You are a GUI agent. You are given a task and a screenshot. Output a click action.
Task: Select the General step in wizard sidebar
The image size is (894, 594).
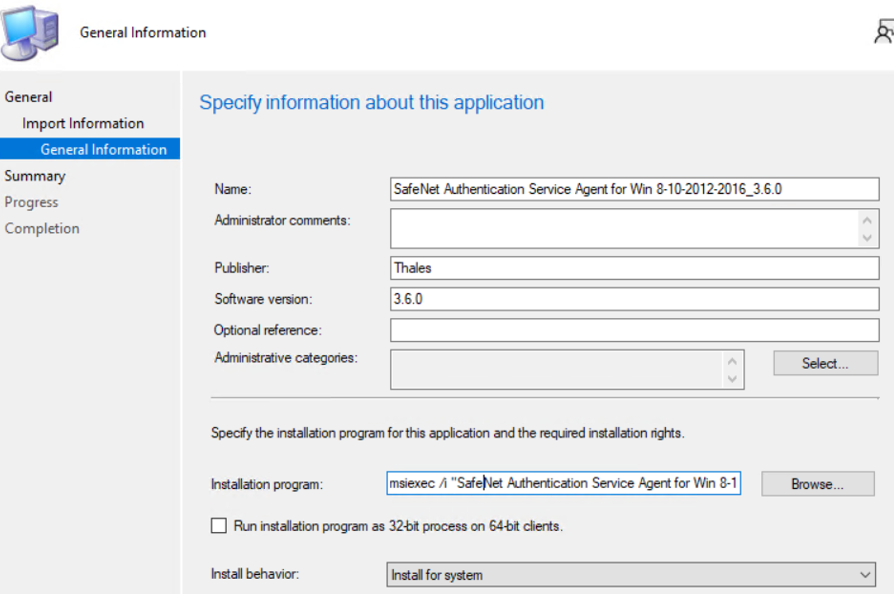pyautogui.click(x=29, y=97)
